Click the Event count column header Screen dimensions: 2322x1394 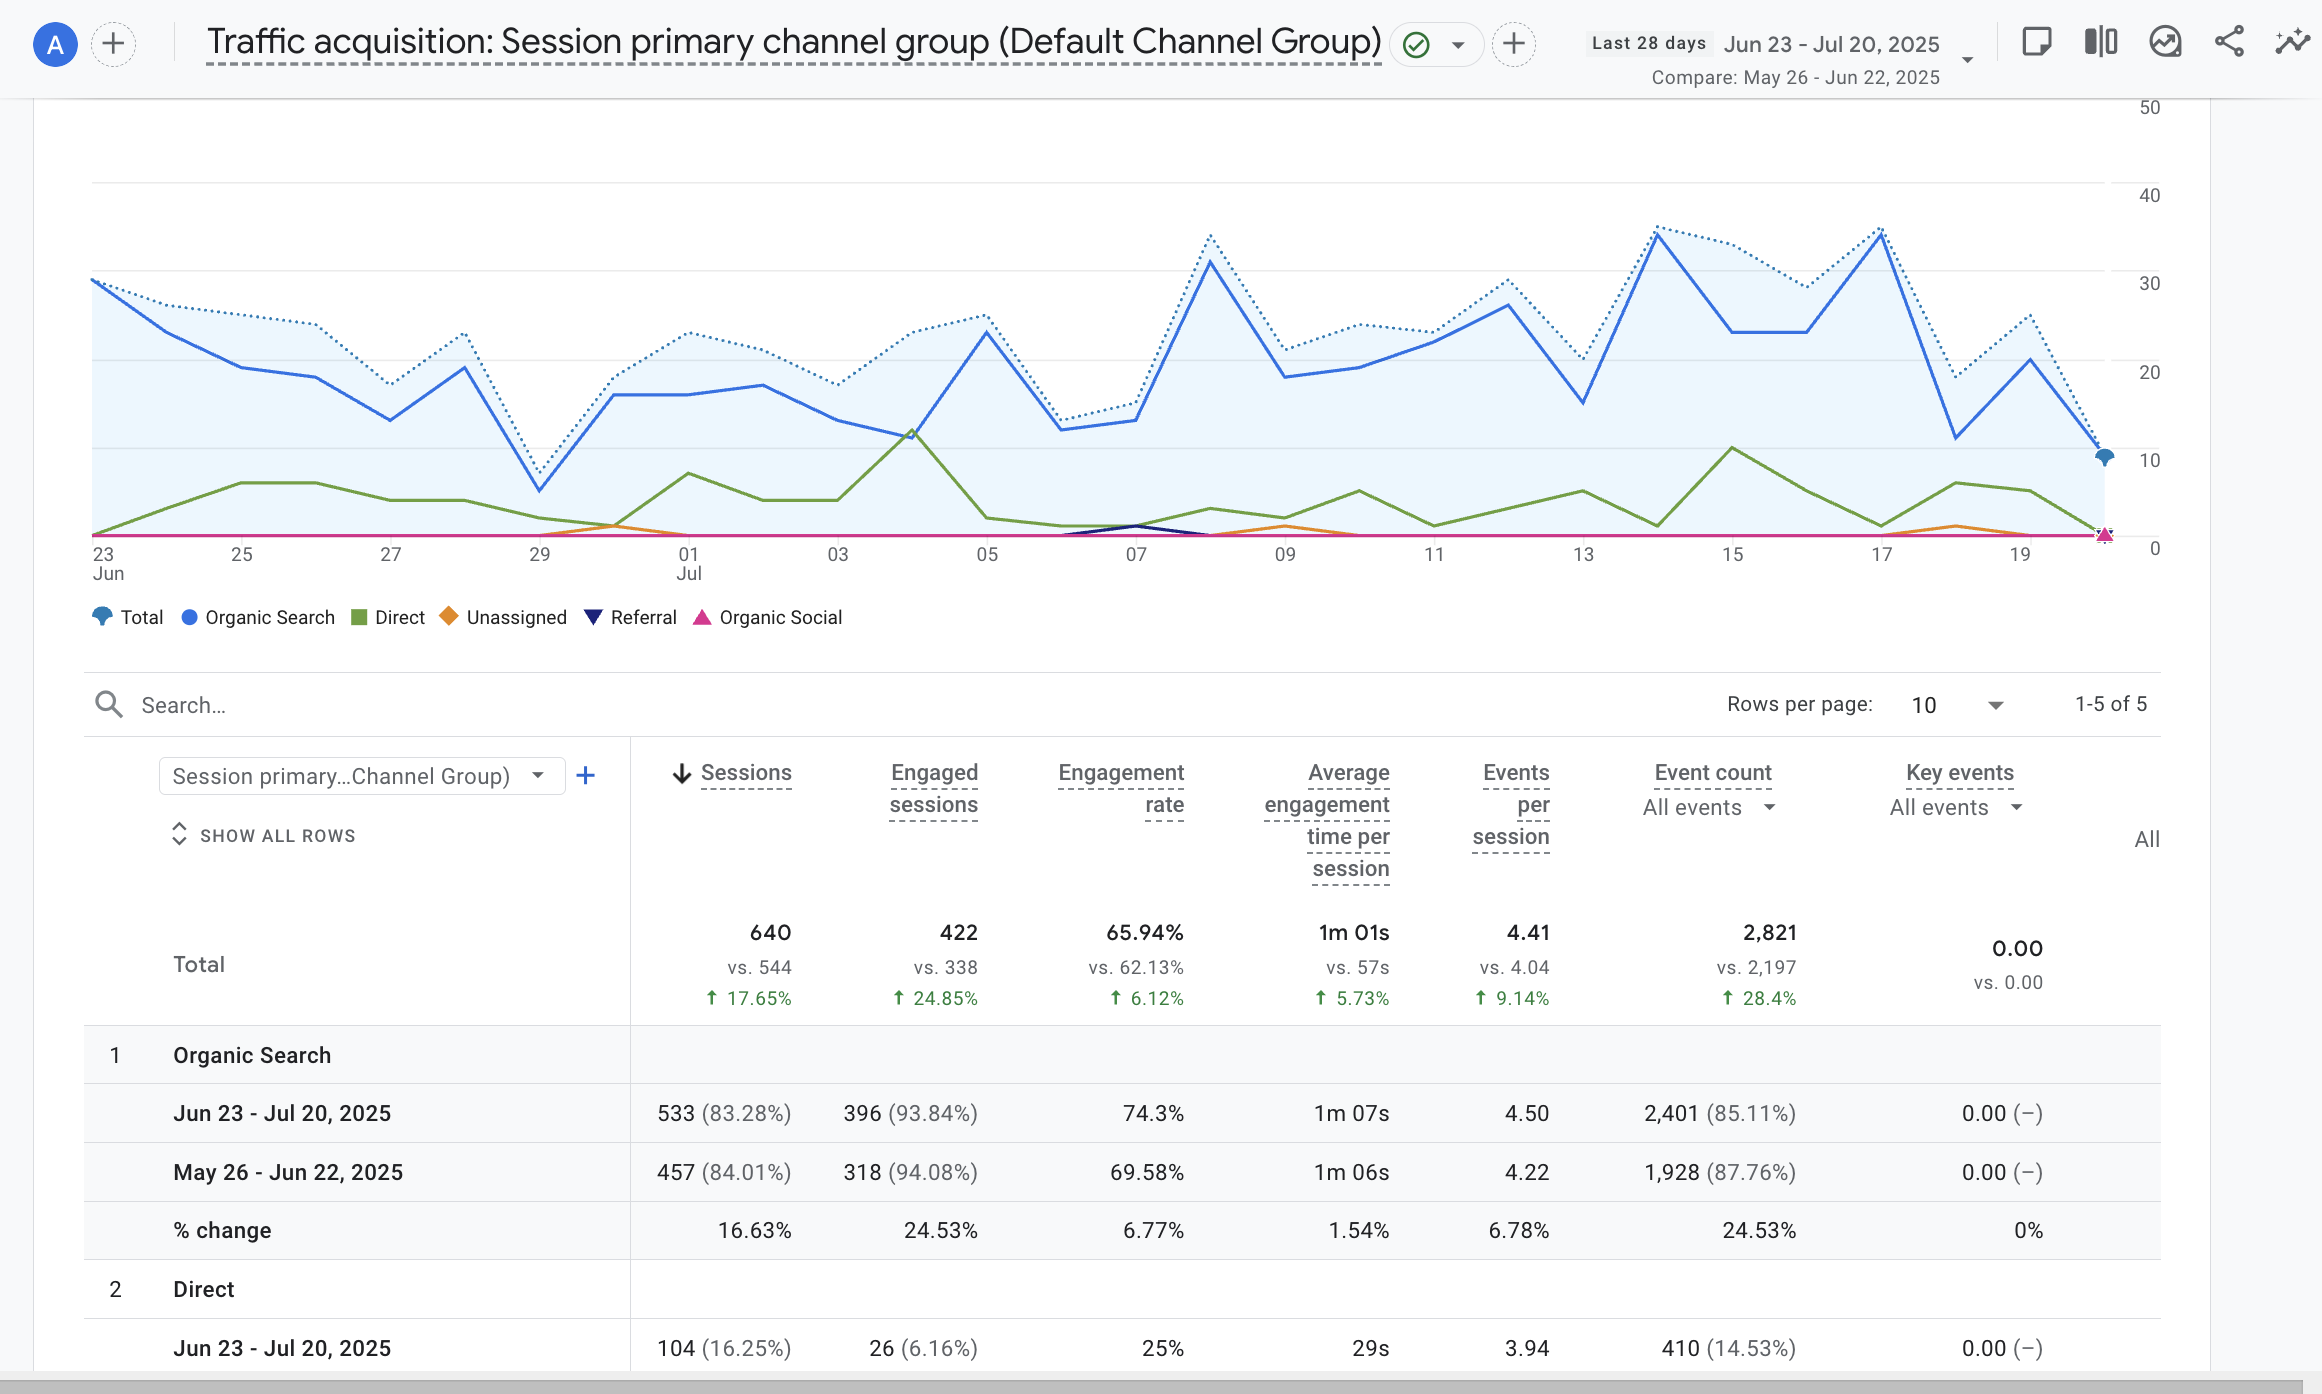click(x=1713, y=773)
